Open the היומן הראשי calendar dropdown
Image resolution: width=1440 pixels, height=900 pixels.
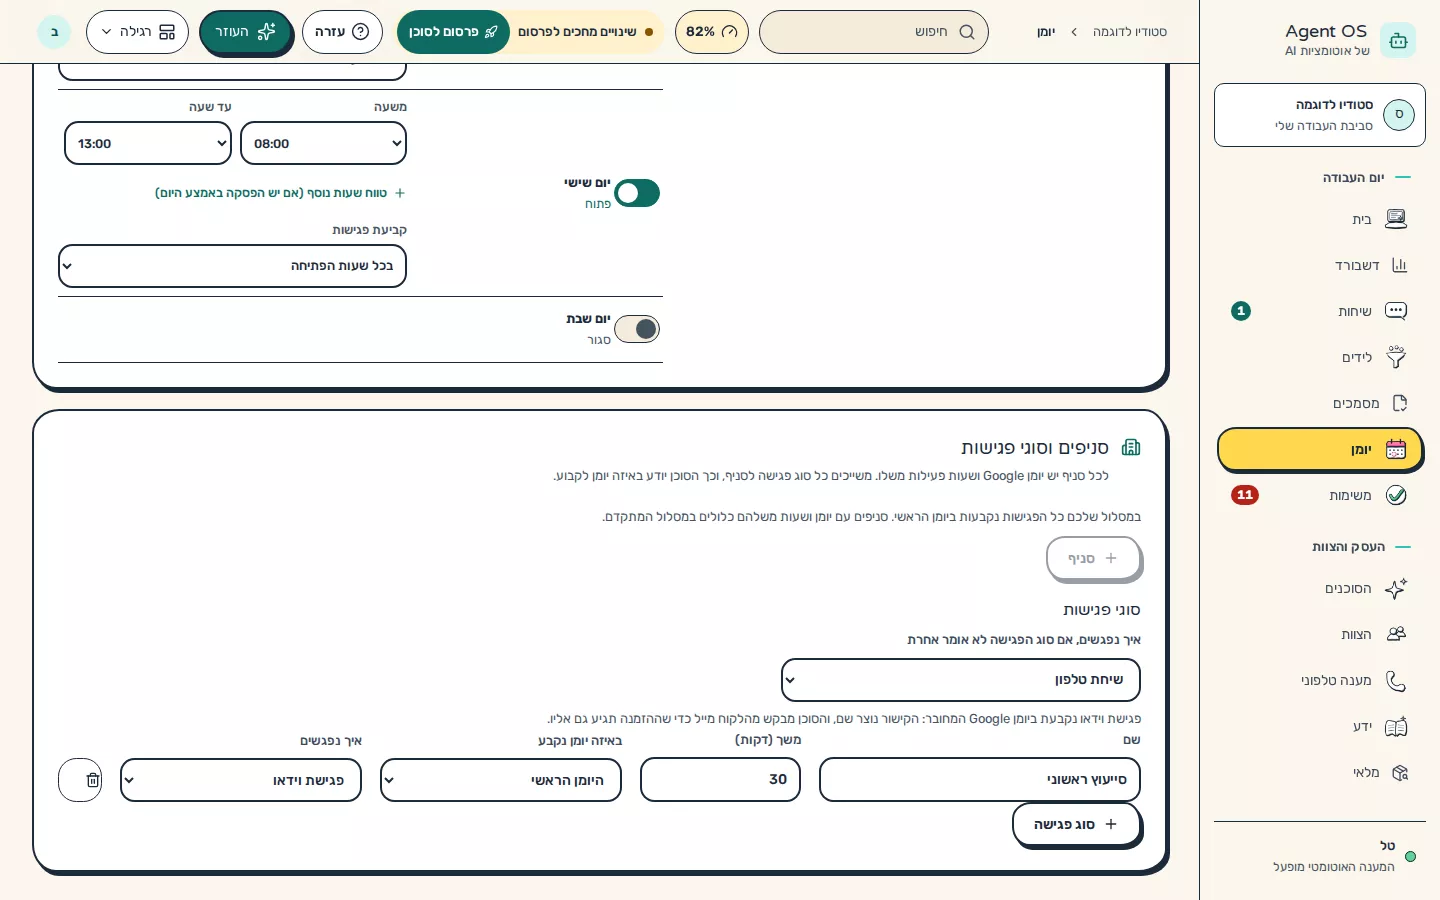(x=501, y=780)
